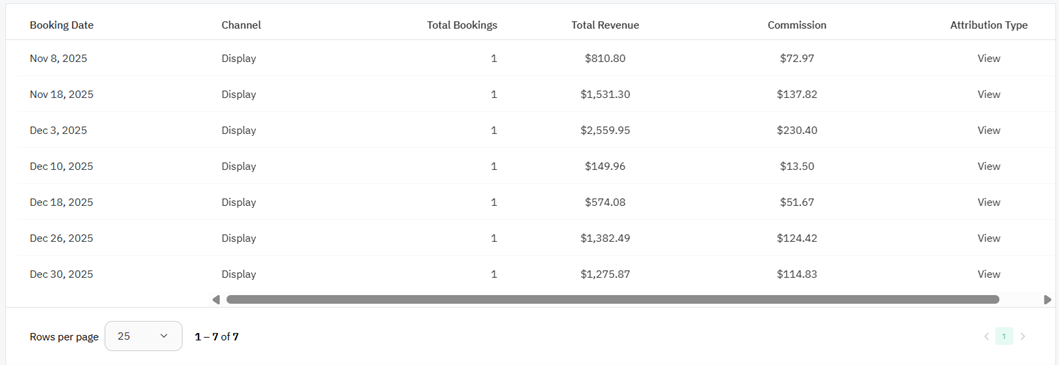Screen dimensions: 1059x365
Task: Click the $51.67 commission cell
Action: point(797,202)
